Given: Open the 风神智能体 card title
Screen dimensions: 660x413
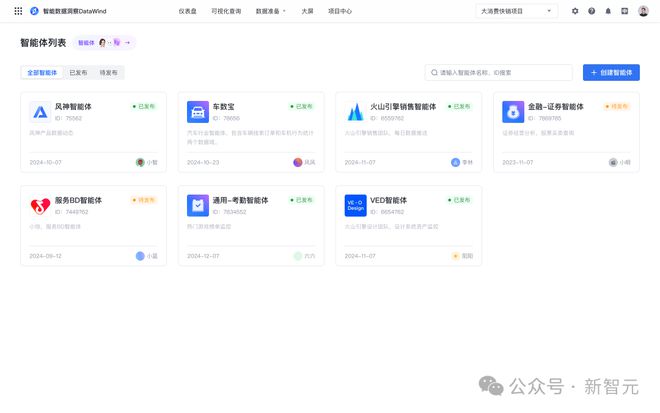Looking at the screenshot, I should [x=73, y=107].
